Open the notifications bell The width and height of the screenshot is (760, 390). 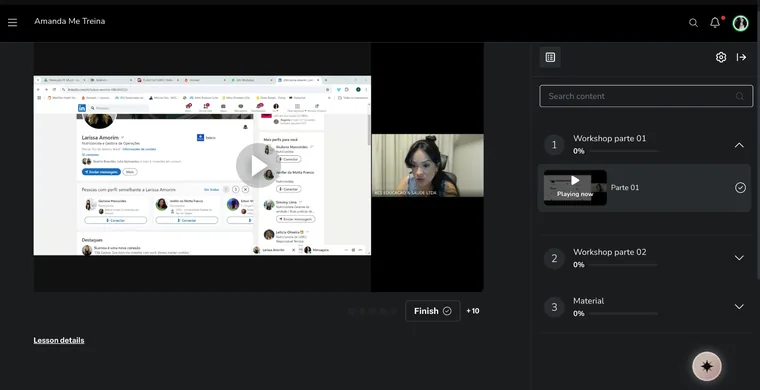coord(715,23)
